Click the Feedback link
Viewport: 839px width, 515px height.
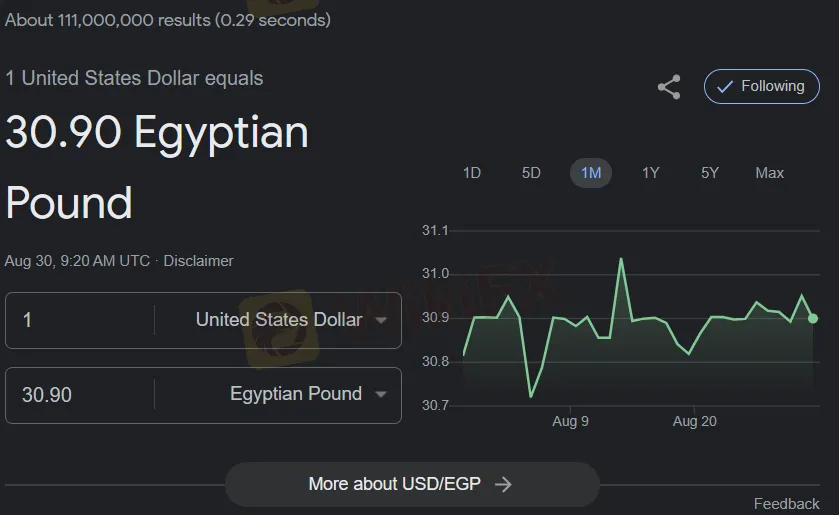coord(786,504)
